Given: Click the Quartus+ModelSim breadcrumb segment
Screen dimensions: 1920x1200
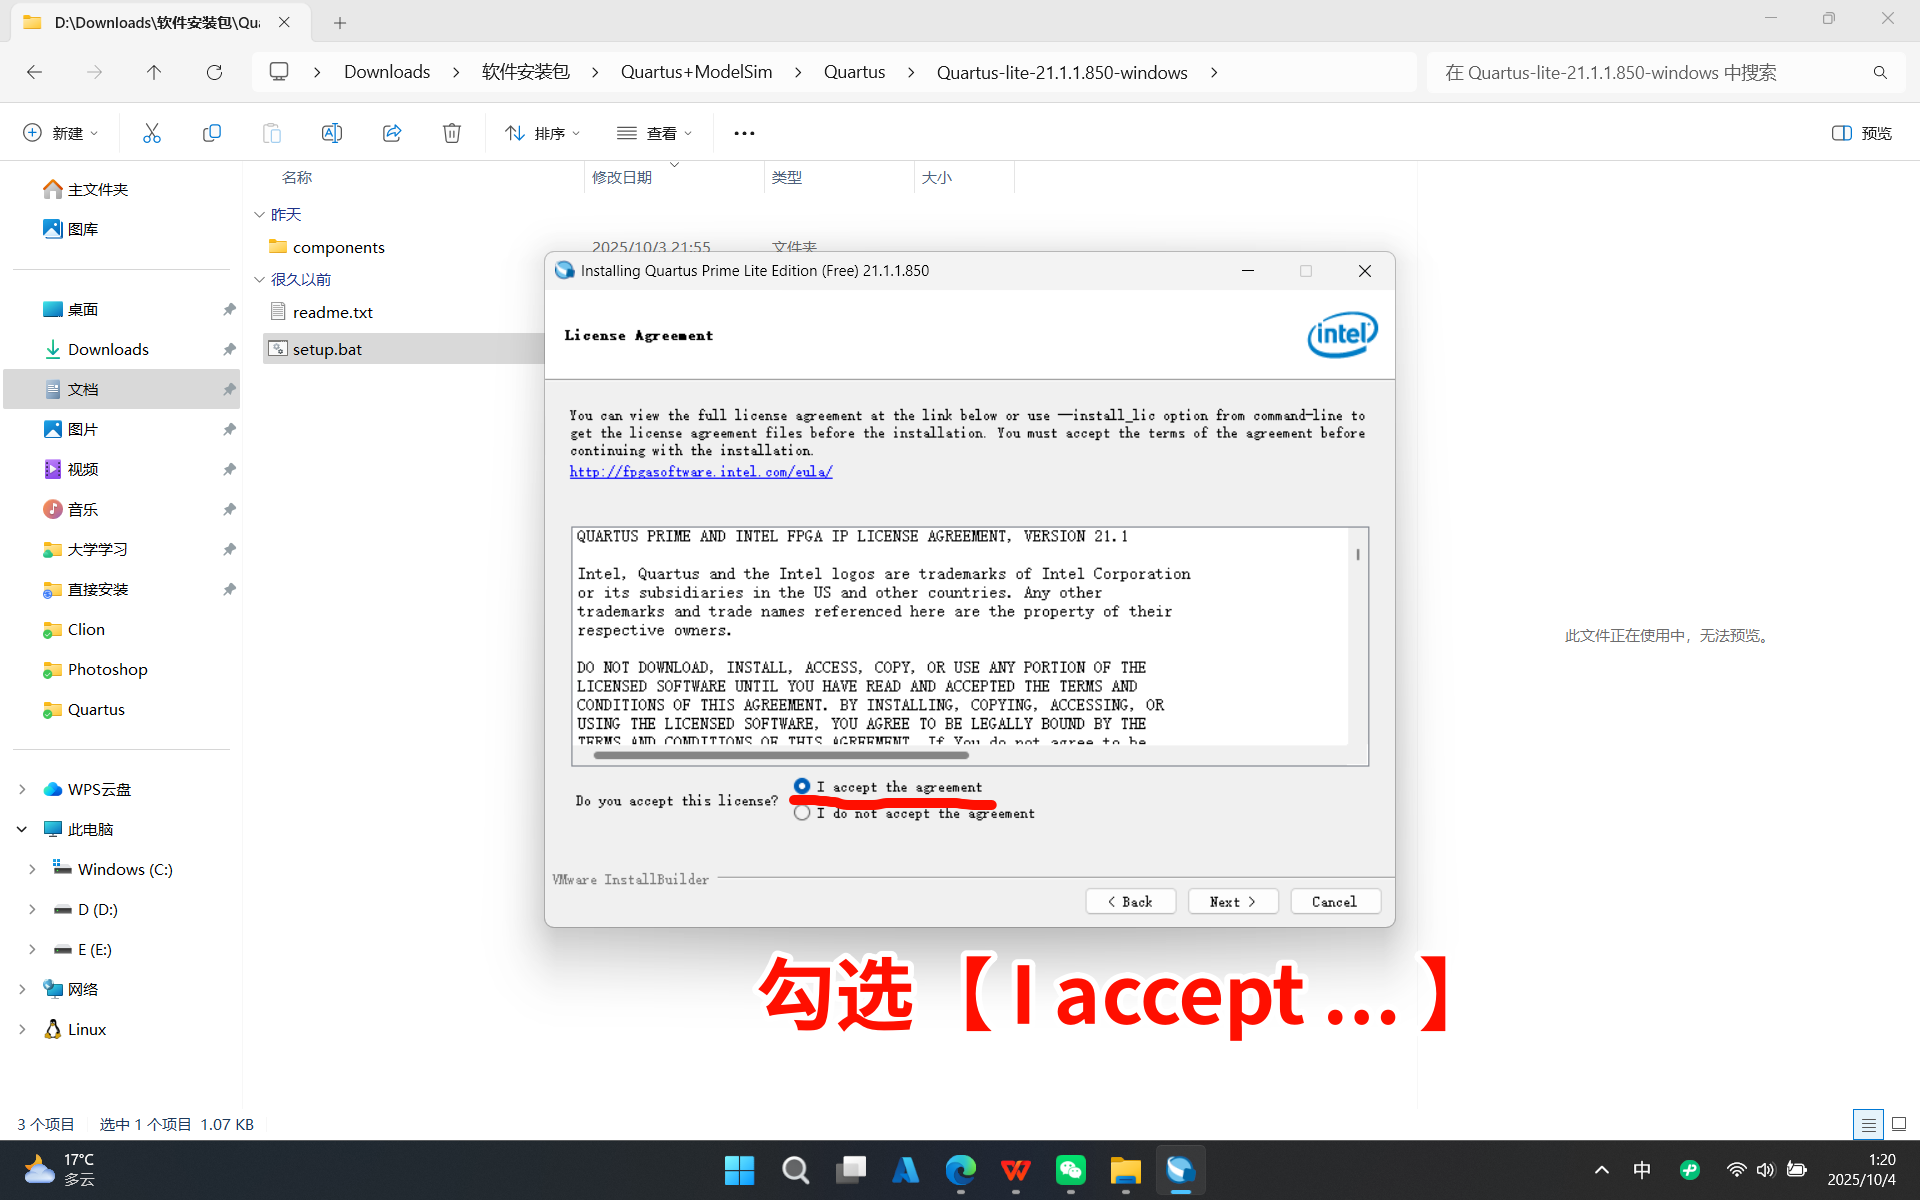Looking at the screenshot, I should tap(697, 72).
